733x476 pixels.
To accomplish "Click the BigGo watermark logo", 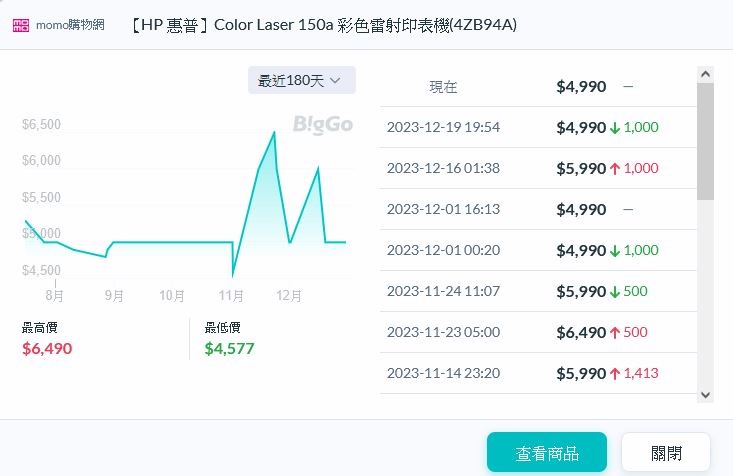I will click(322, 124).
